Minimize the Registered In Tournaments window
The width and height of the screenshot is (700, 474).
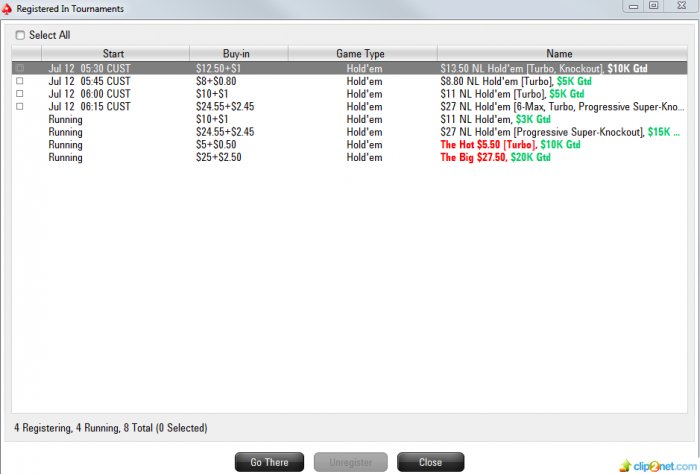[633, 6]
